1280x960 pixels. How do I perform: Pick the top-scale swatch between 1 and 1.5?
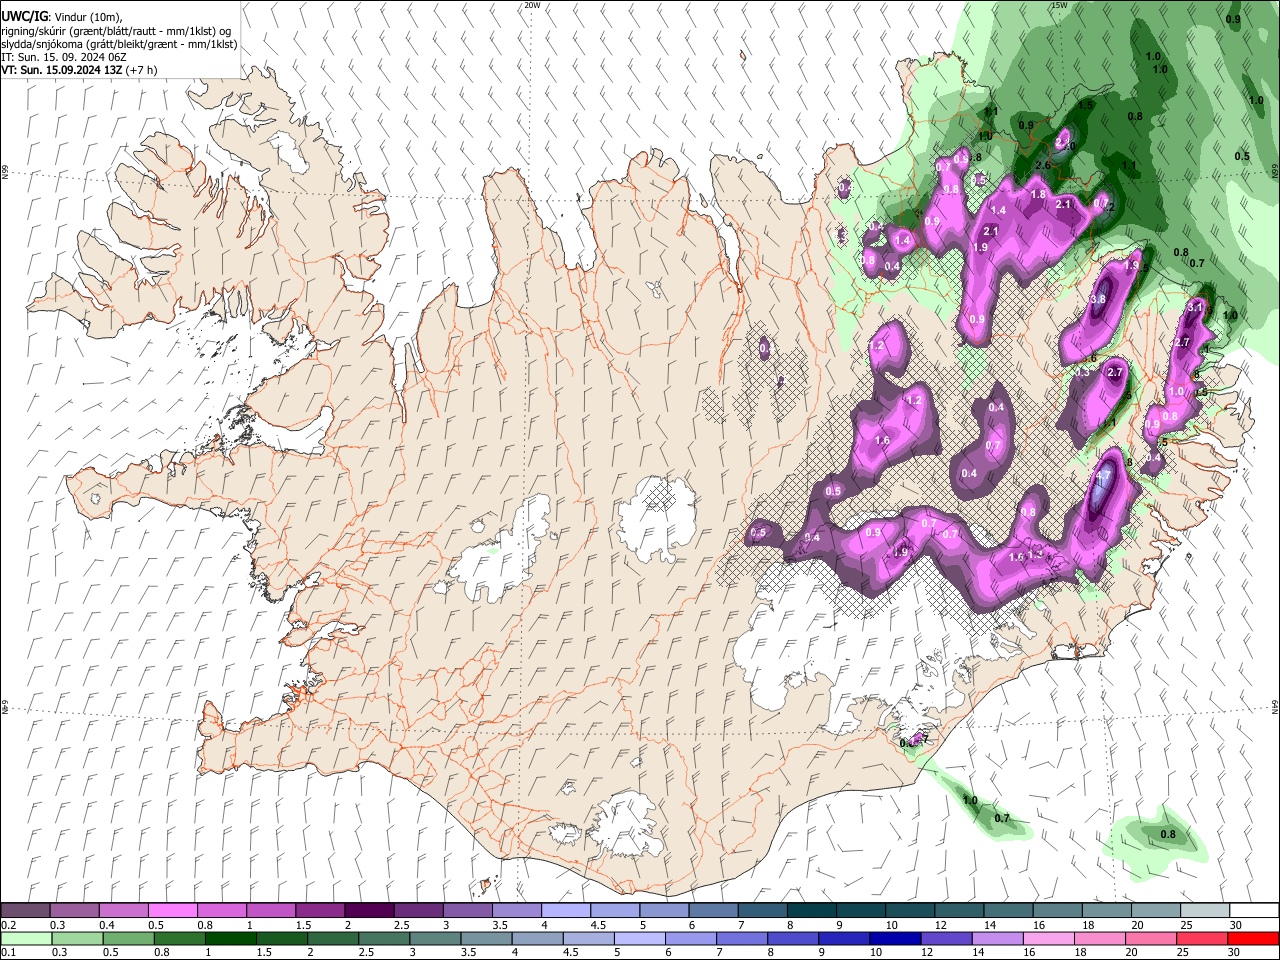[x=271, y=911]
